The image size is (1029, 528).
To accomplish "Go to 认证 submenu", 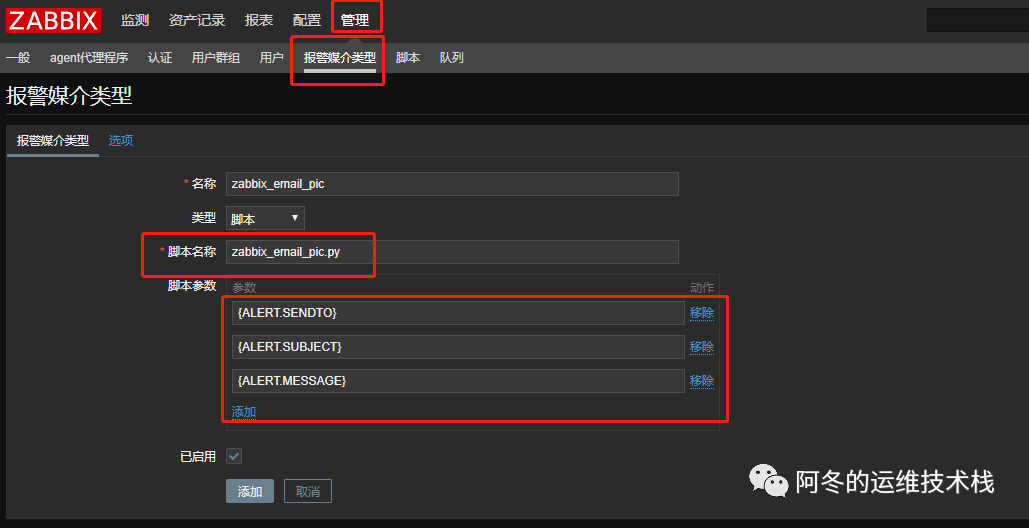I will pyautogui.click(x=159, y=58).
